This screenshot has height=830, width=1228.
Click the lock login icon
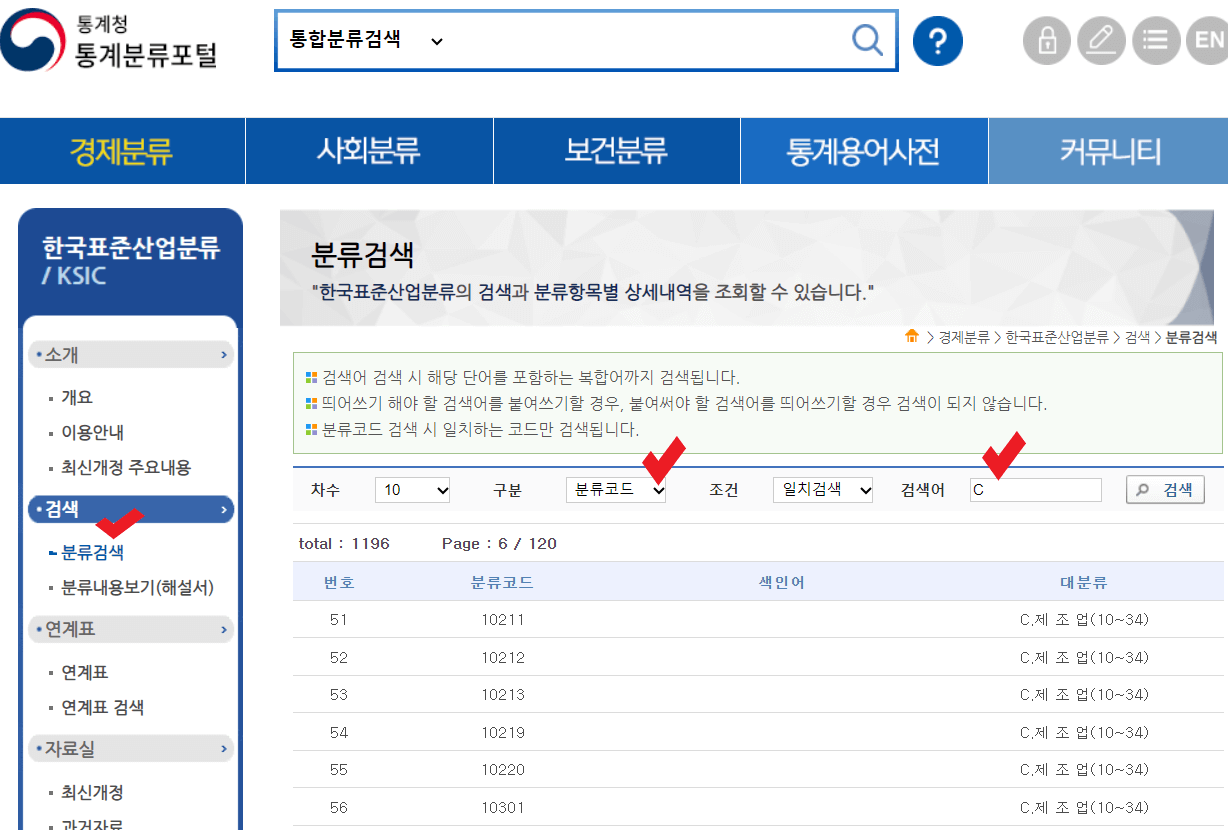tap(1046, 40)
